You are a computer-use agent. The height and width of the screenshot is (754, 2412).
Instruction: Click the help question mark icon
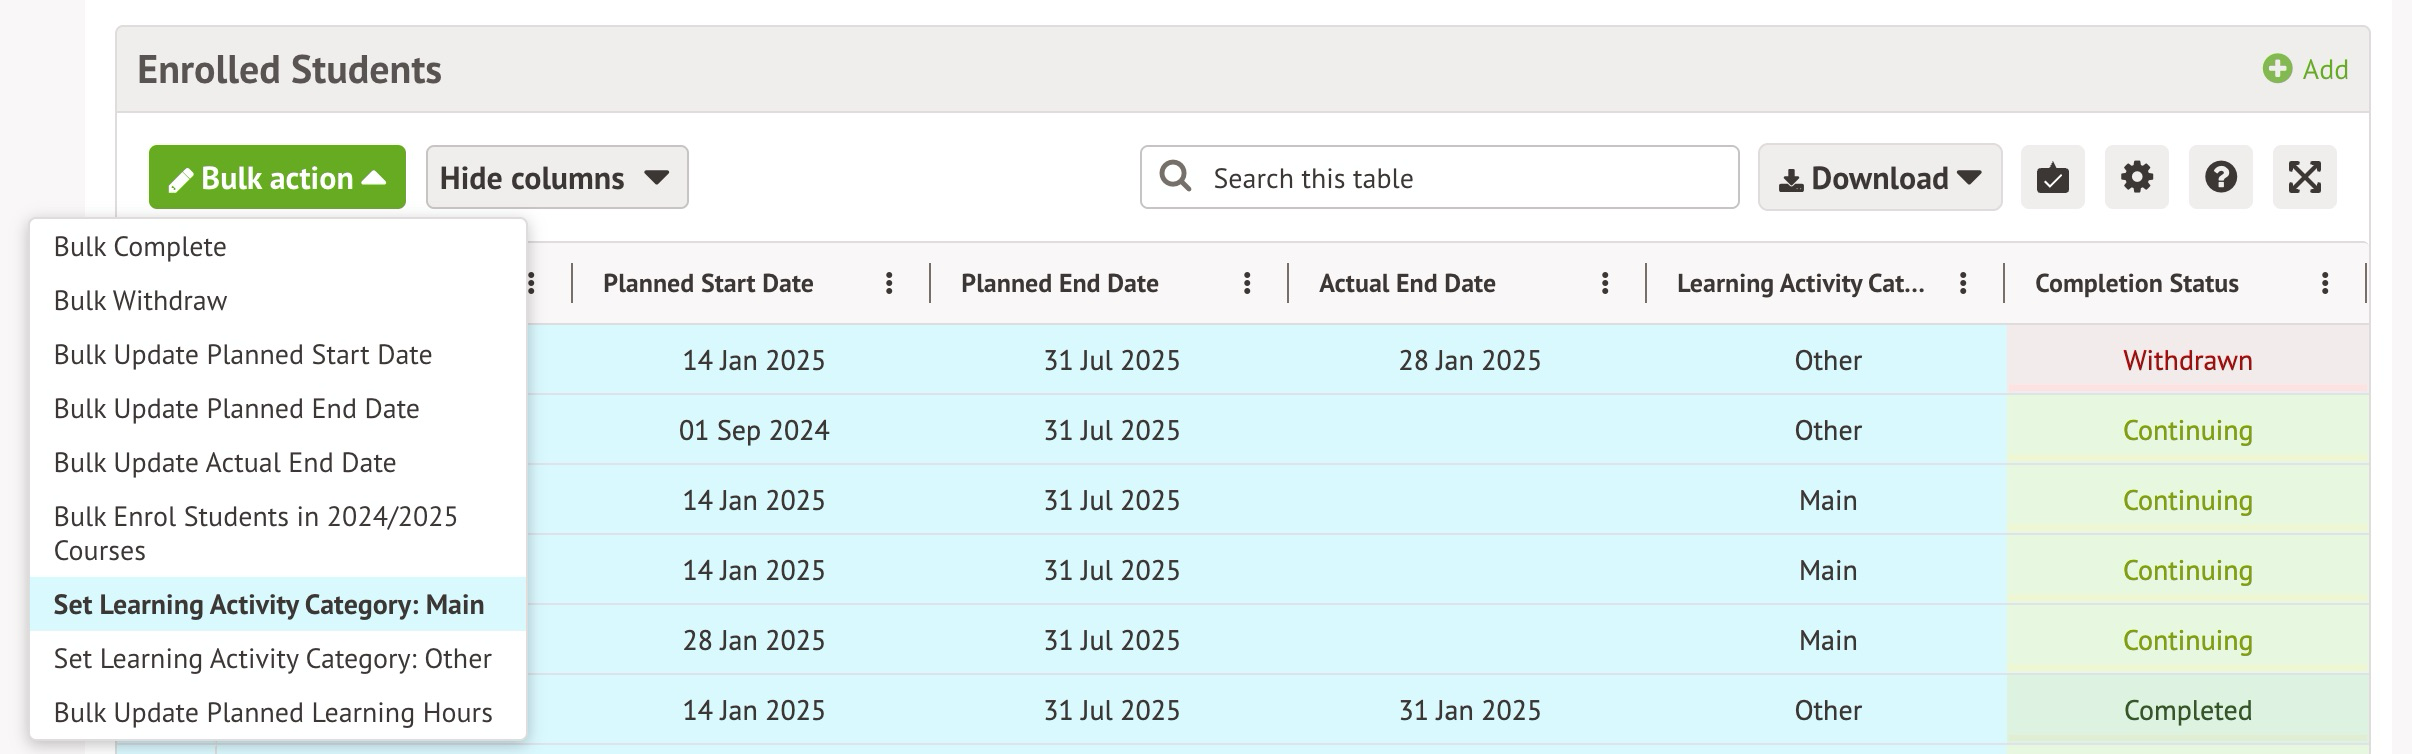(2220, 178)
